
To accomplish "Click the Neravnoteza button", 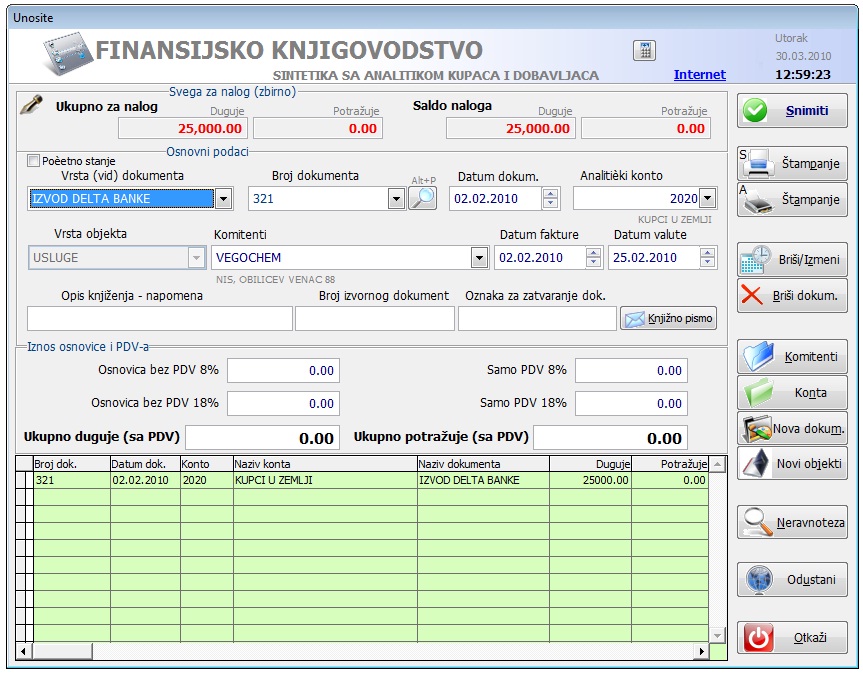I will pyautogui.click(x=792, y=522).
